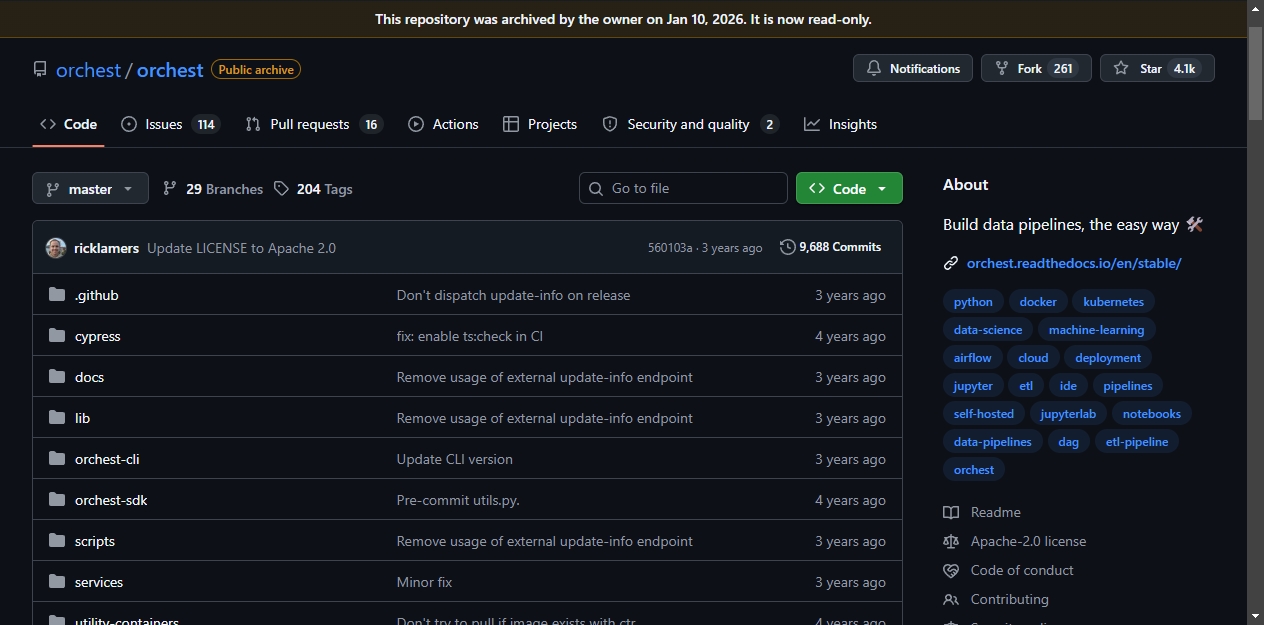Click the scripts folder icon
Viewport: 1264px width, 625px height.
tap(57, 541)
